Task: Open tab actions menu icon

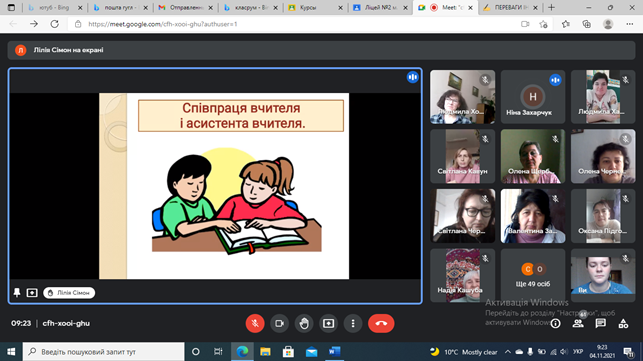Action: 11,8
